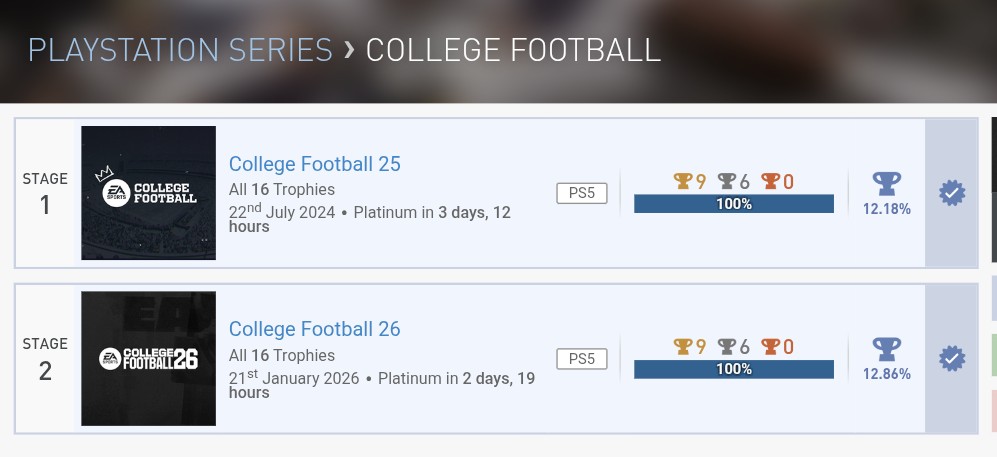Click platinum trophy icon above 12.86%

tap(886, 349)
